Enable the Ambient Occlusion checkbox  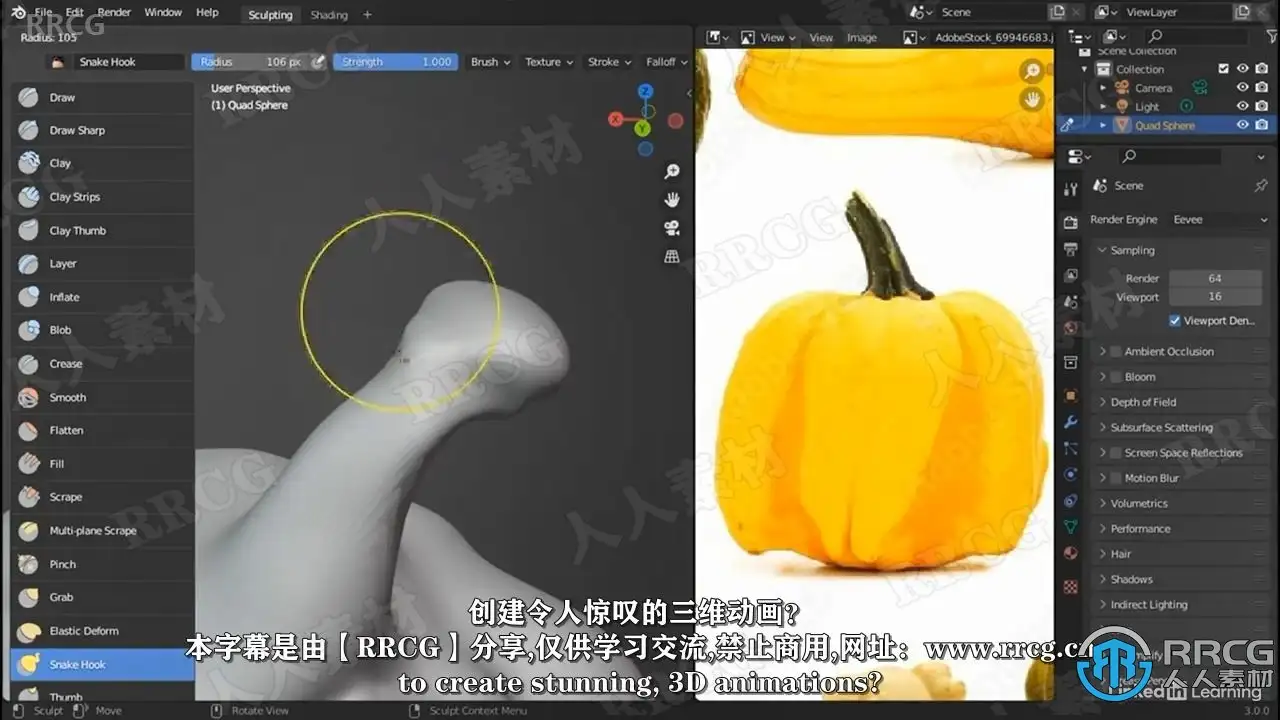[x=1116, y=352]
